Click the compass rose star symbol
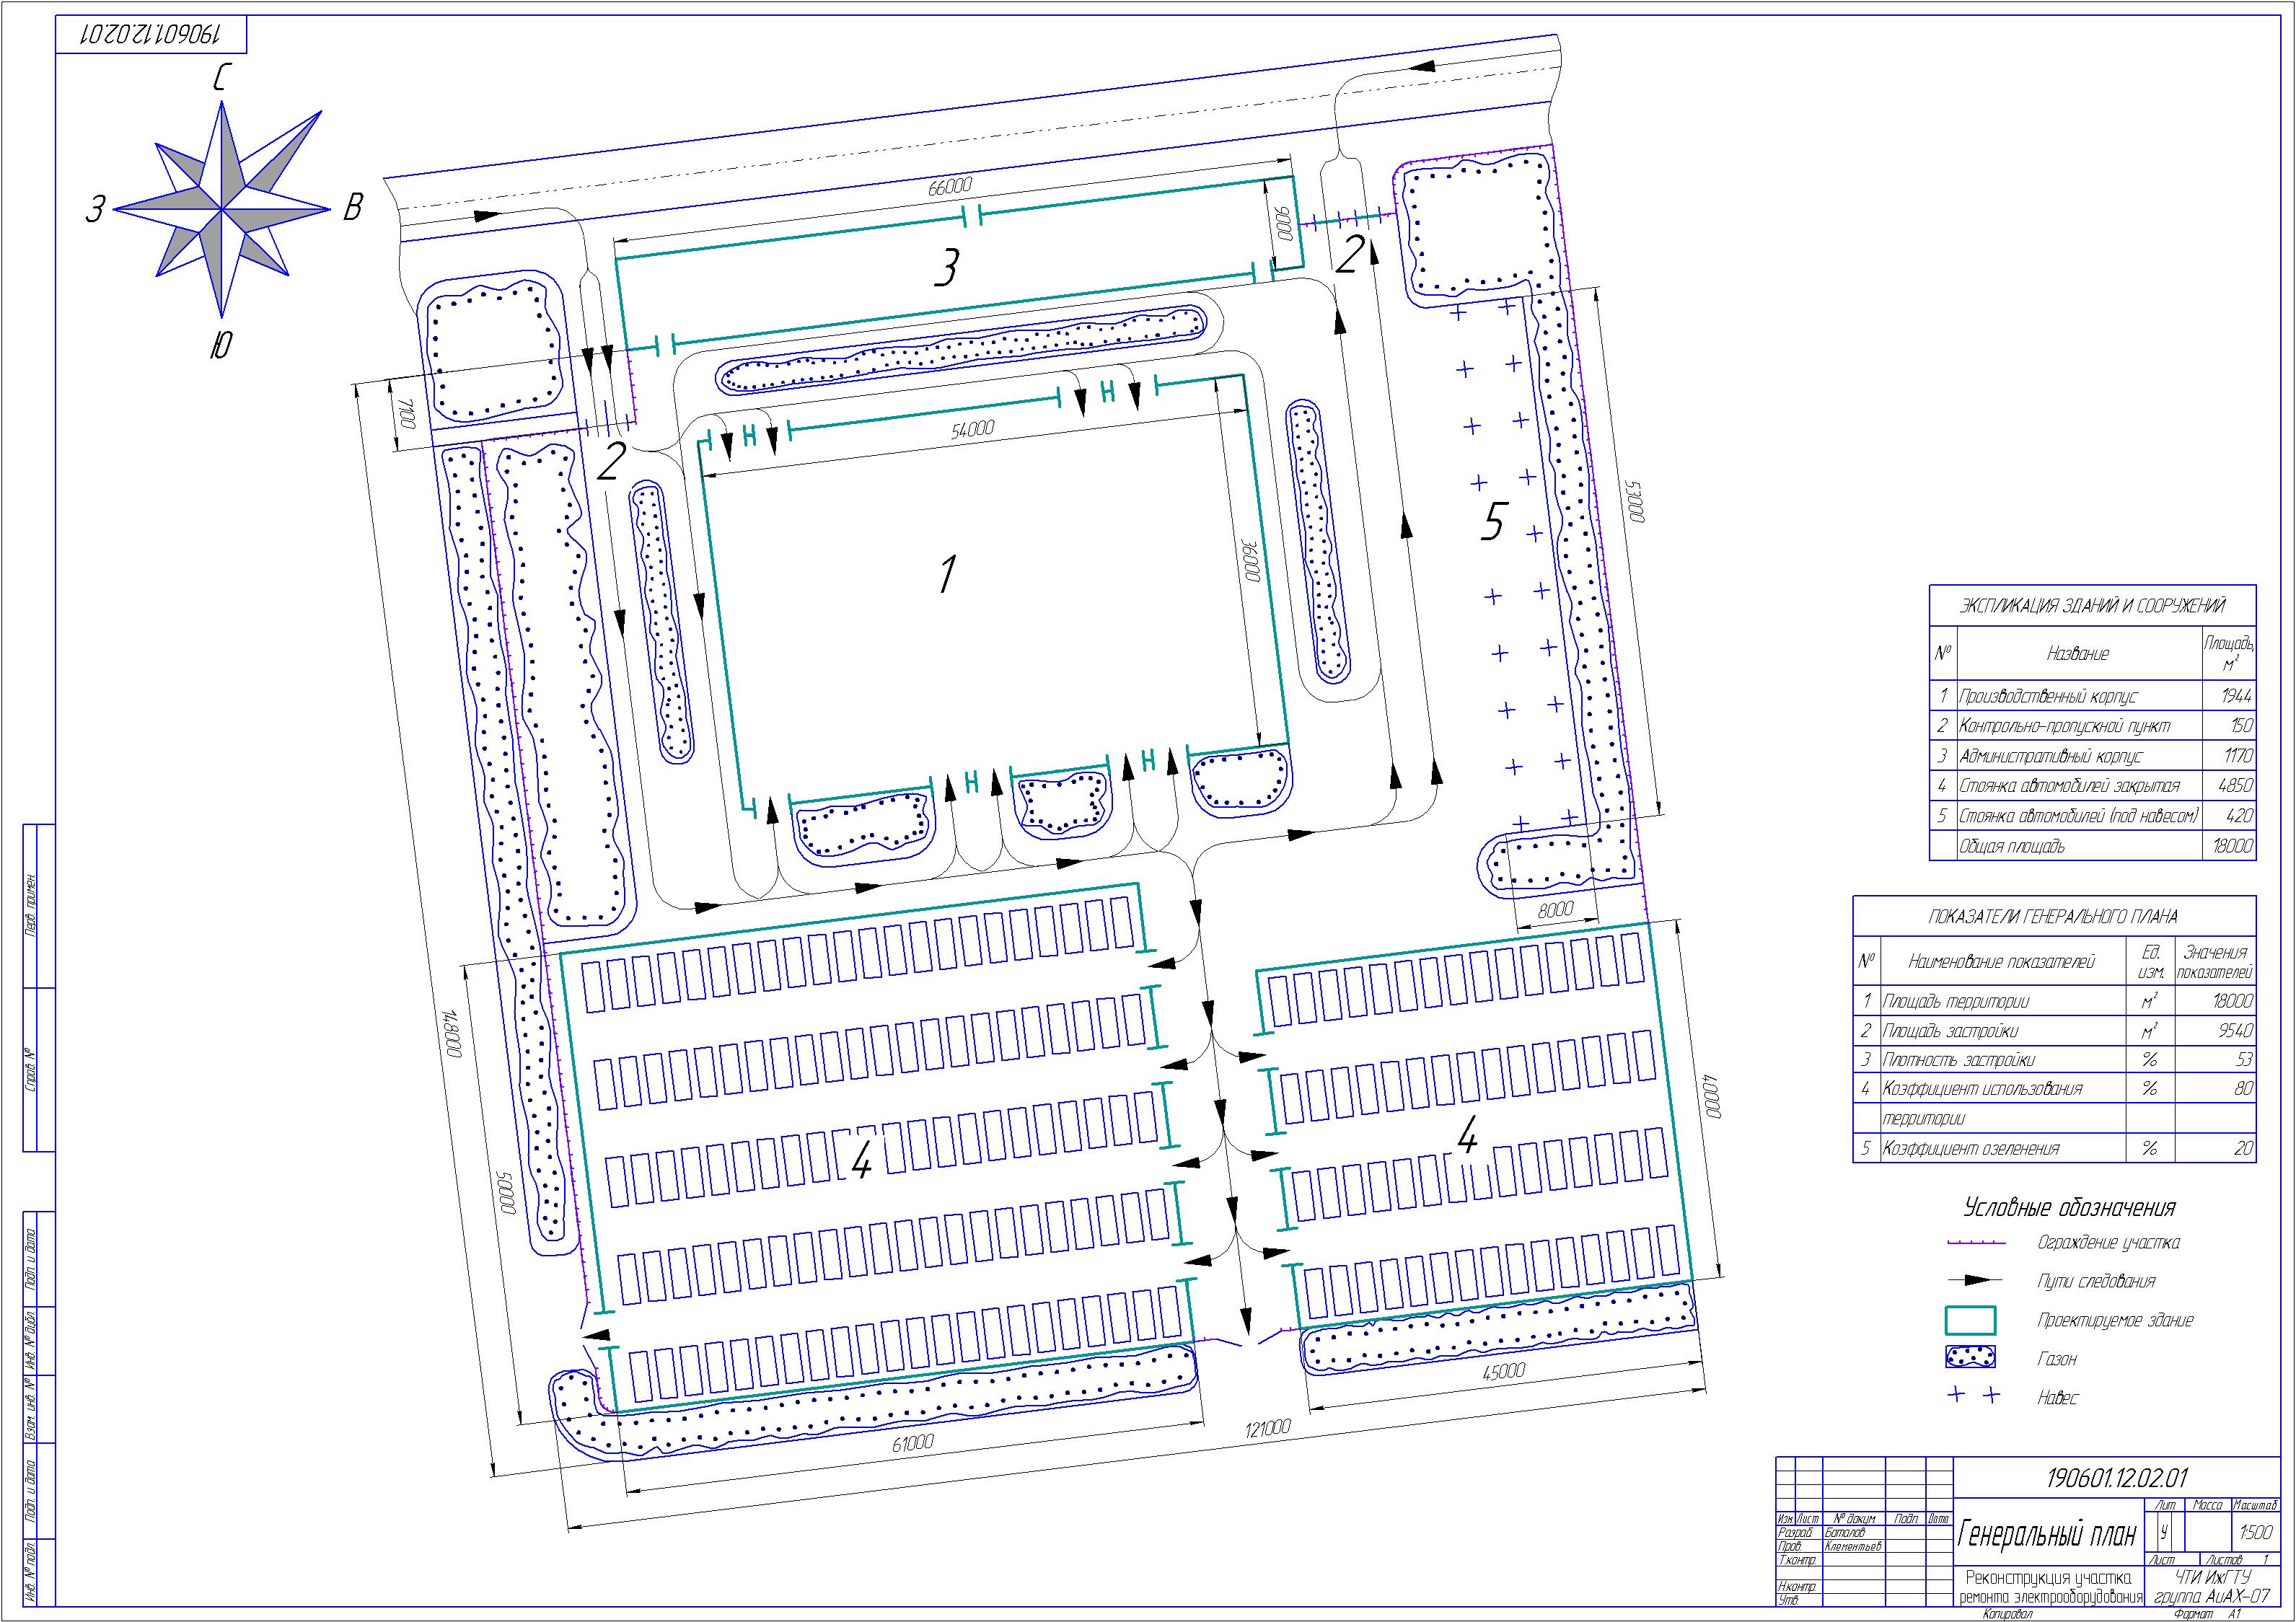 (222, 209)
